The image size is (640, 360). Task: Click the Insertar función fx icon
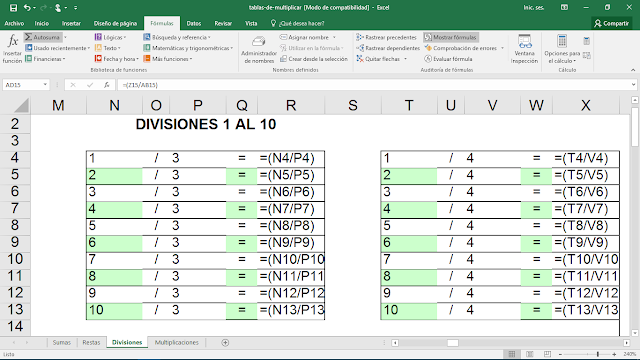[13, 41]
